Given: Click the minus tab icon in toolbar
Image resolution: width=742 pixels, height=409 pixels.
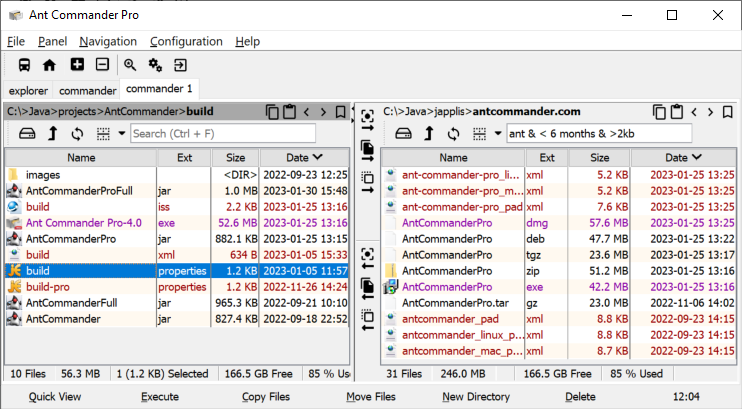Looking at the screenshot, I should point(102,64).
